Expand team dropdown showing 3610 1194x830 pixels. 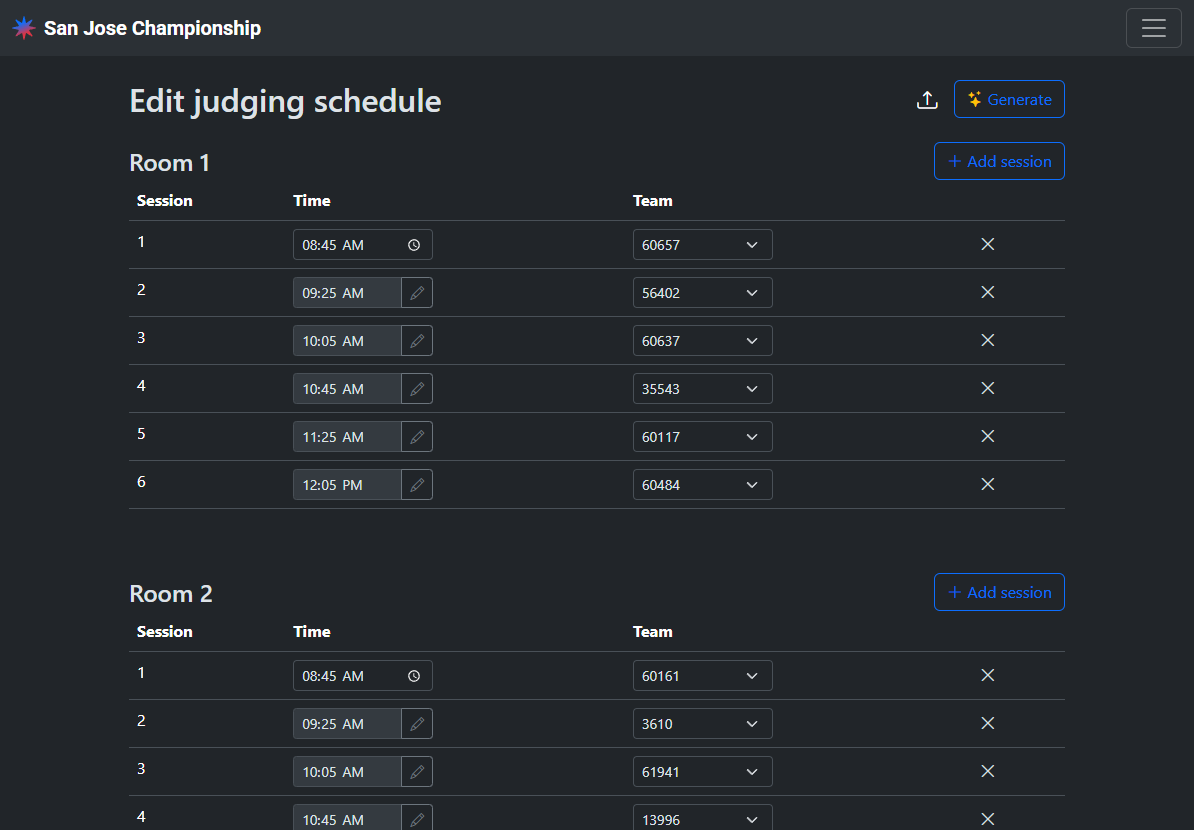[x=702, y=724]
